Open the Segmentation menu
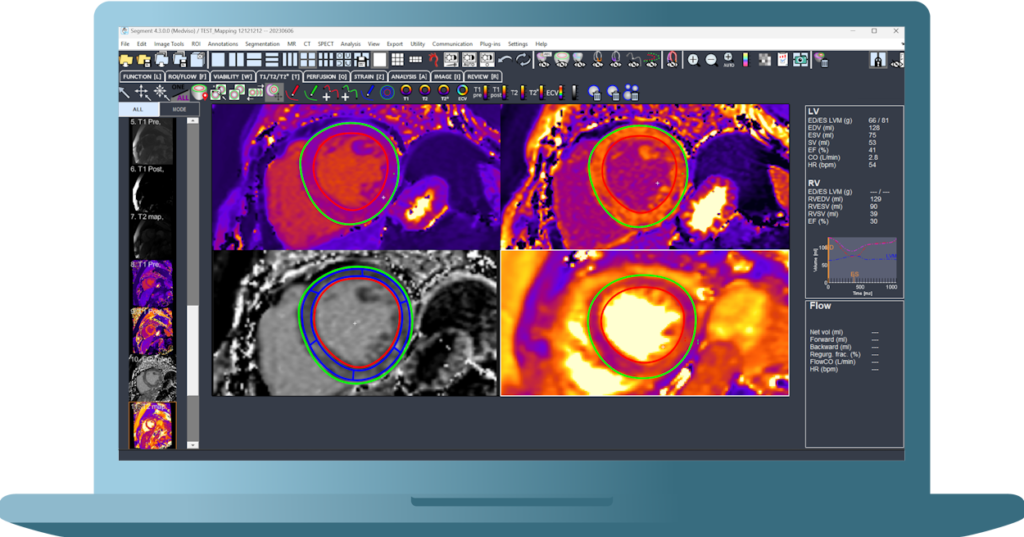 [262, 44]
